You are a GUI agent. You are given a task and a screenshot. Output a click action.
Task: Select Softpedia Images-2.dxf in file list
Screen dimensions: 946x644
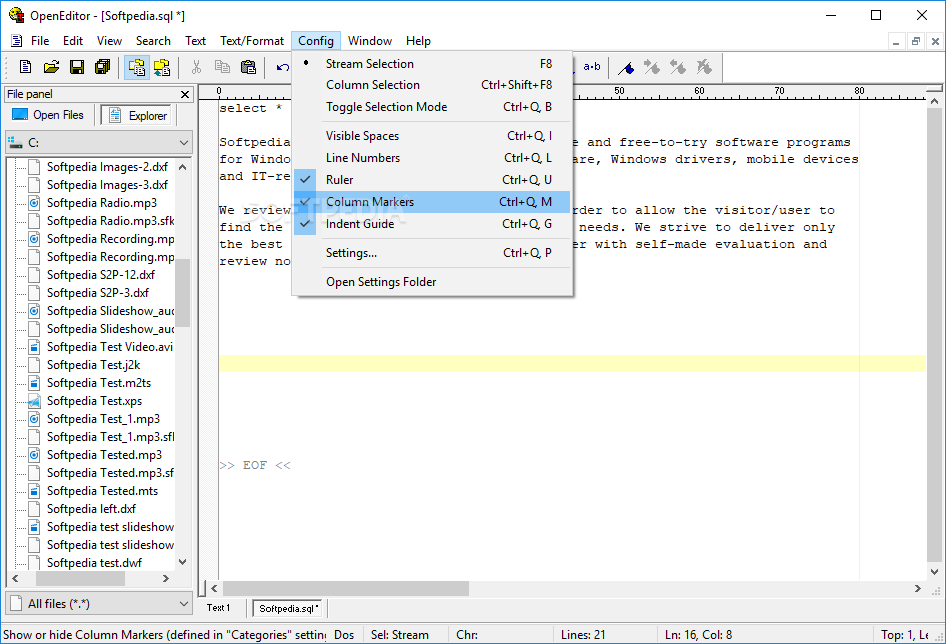107,167
